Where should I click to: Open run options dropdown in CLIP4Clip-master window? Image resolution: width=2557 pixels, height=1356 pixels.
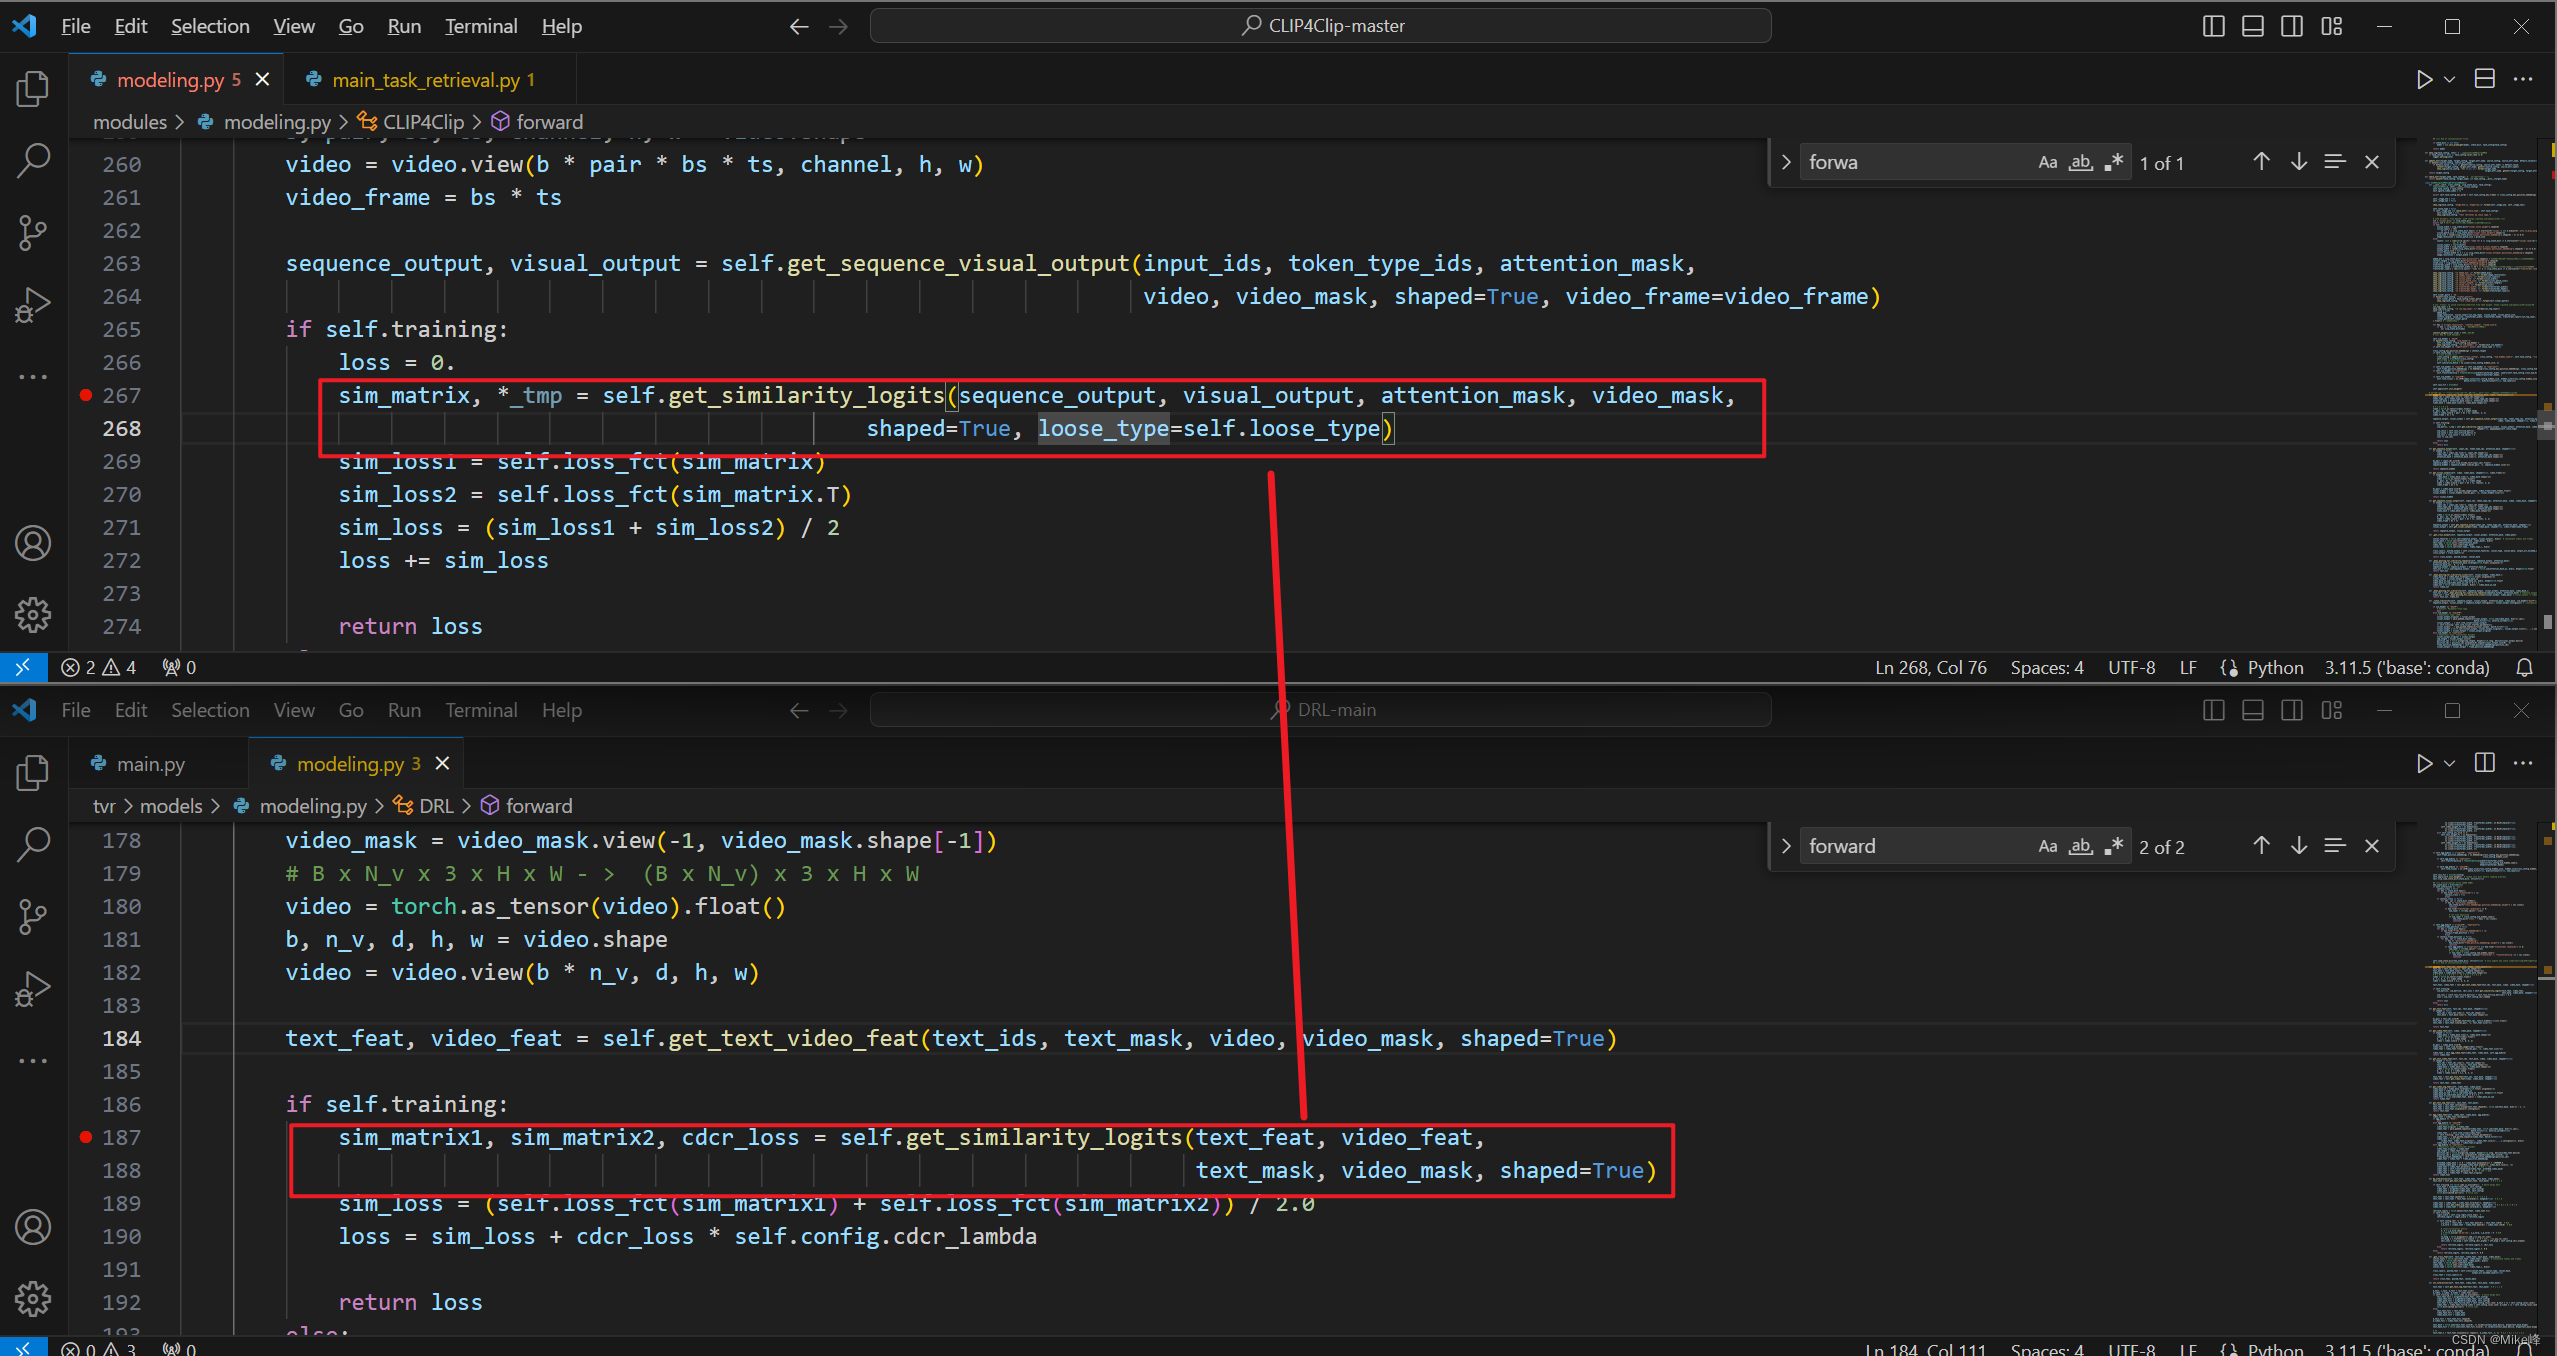point(2450,79)
